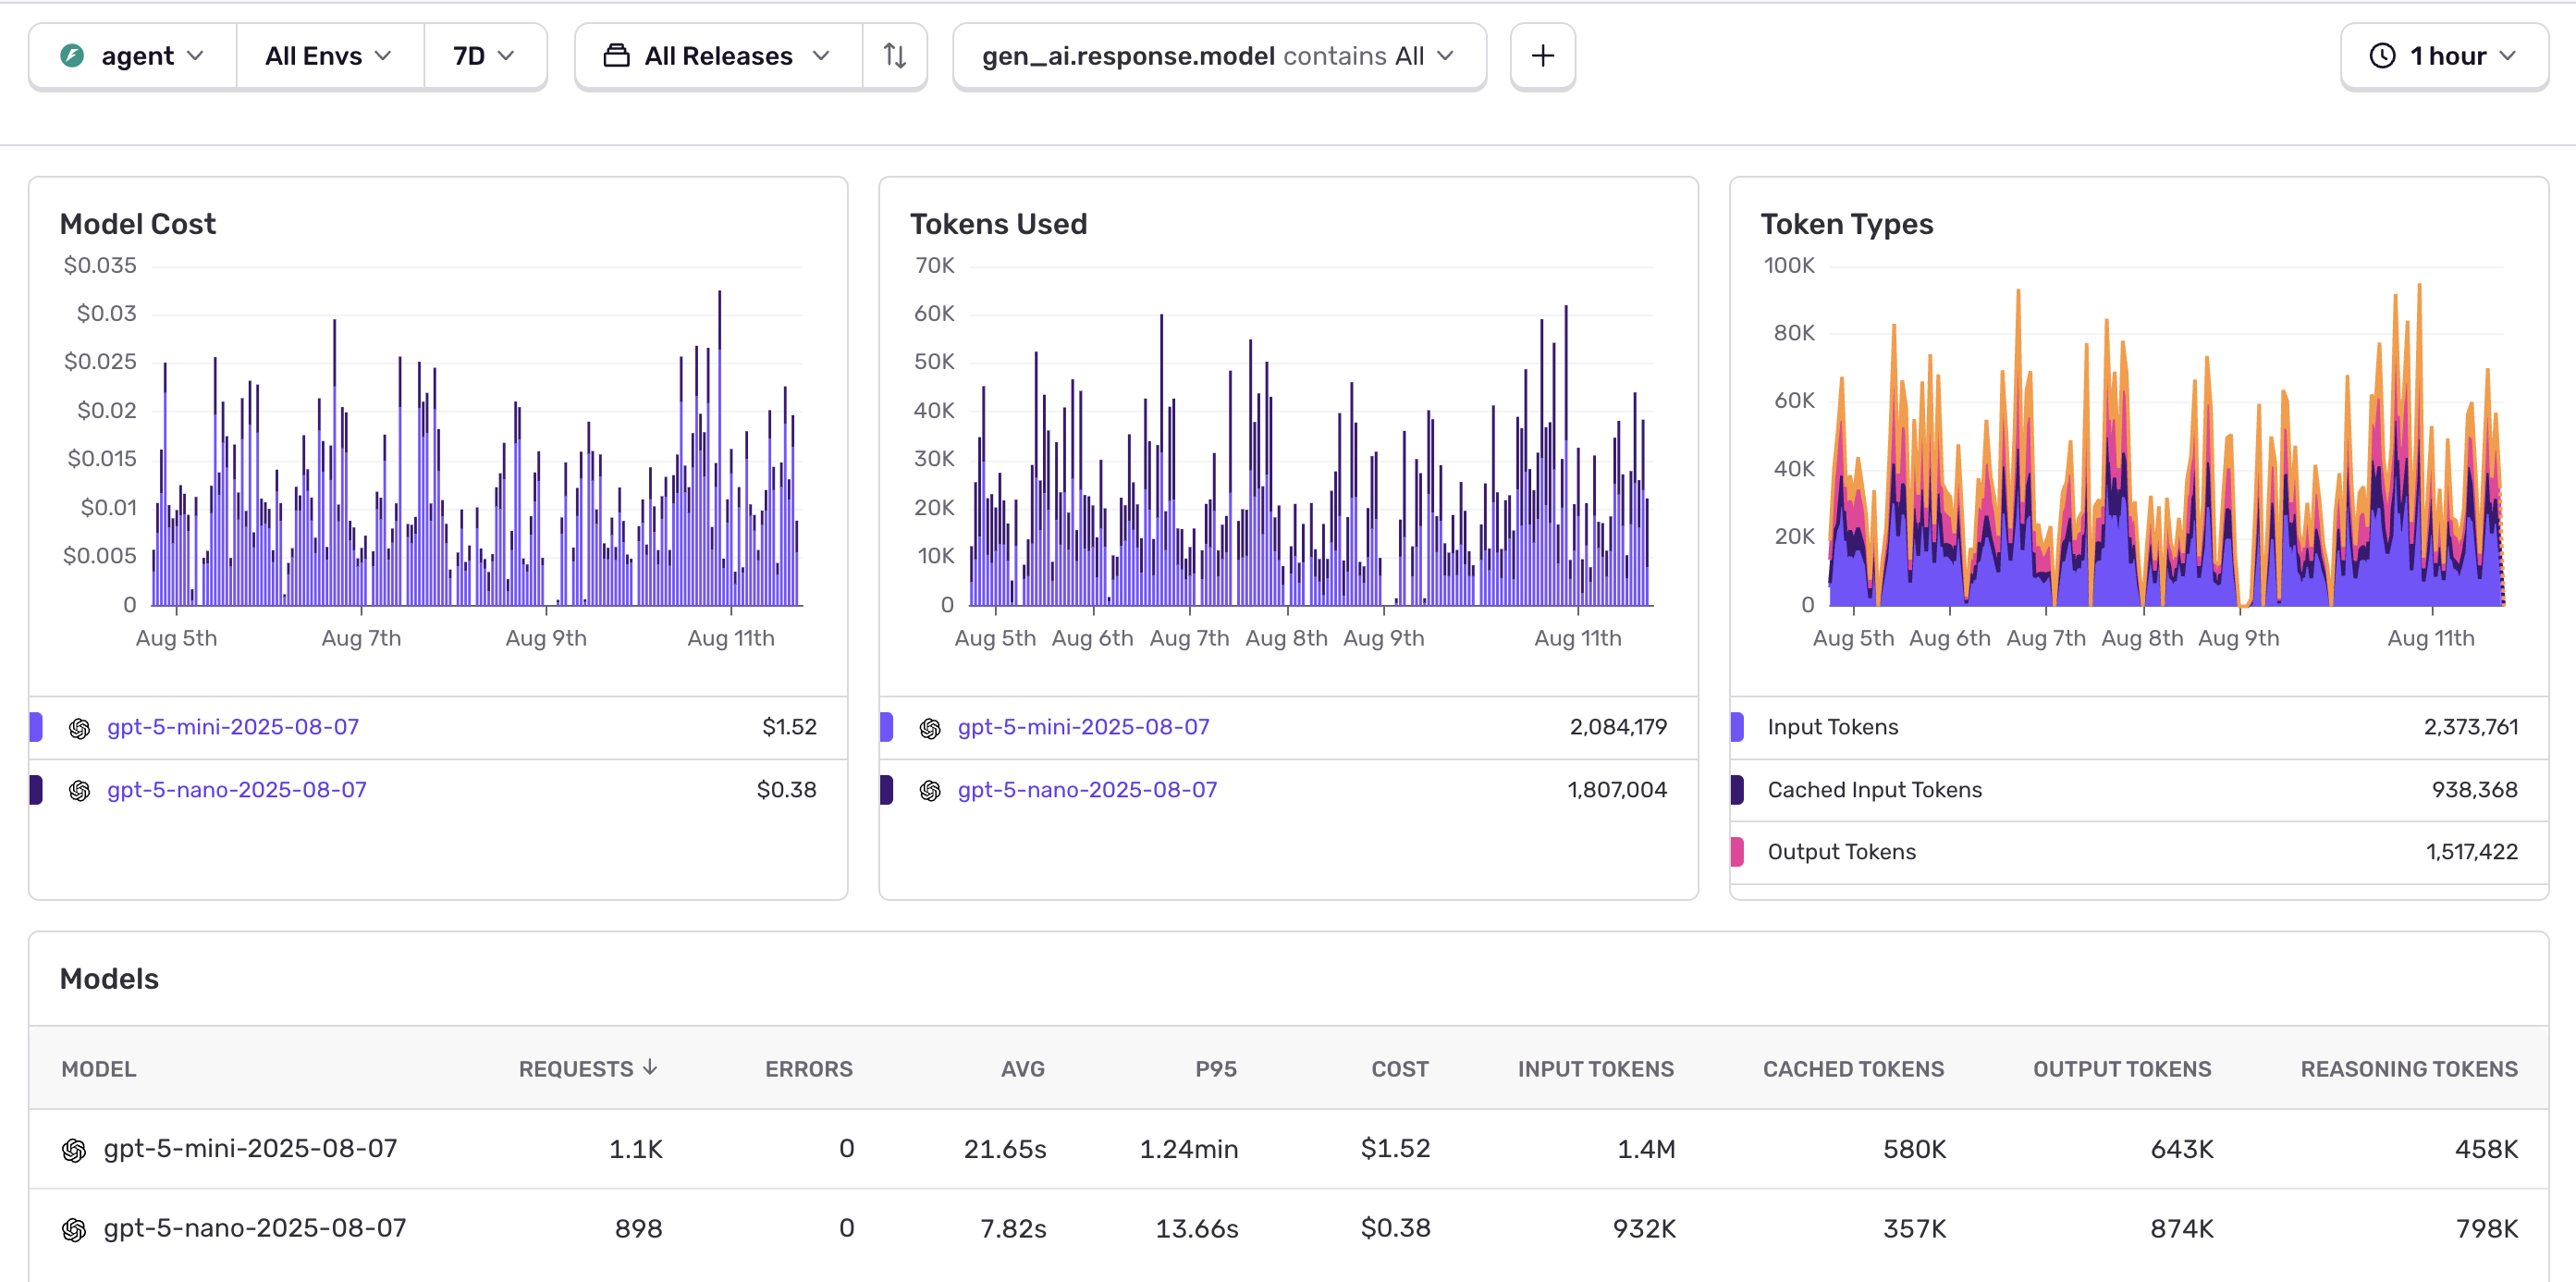This screenshot has height=1282, width=2576.
Task: Click the Token Types area chart
Action: click(2166, 436)
